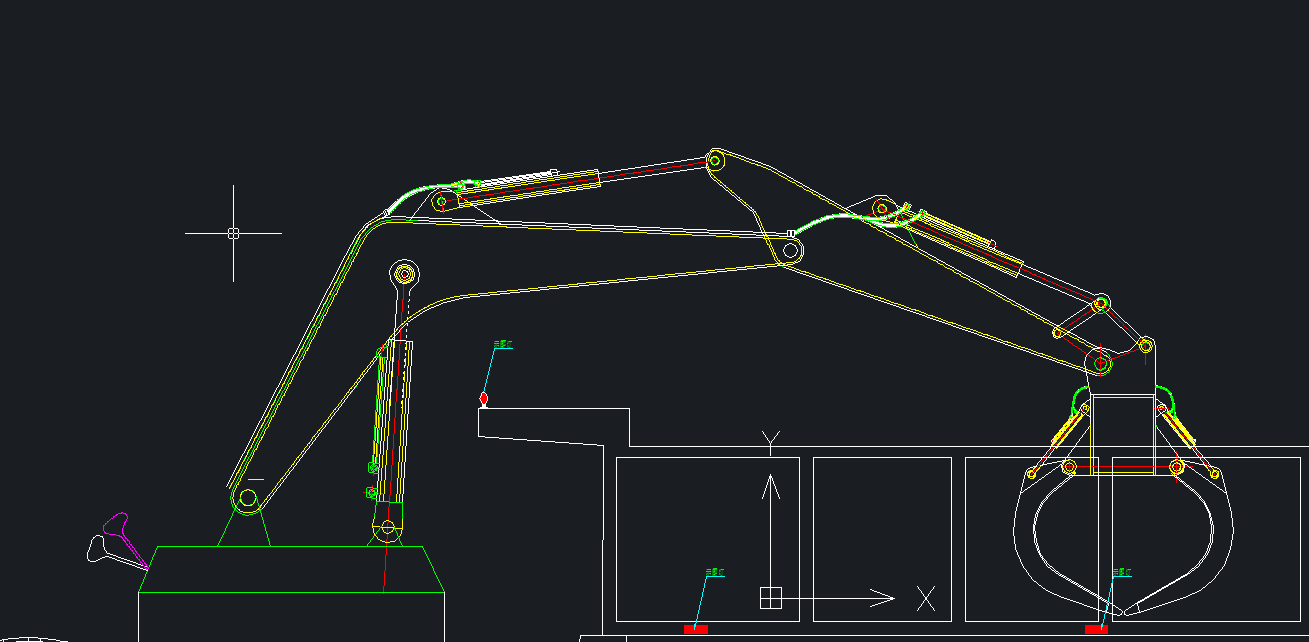Select the boom lift cylinder's top pivot circle

405,273
